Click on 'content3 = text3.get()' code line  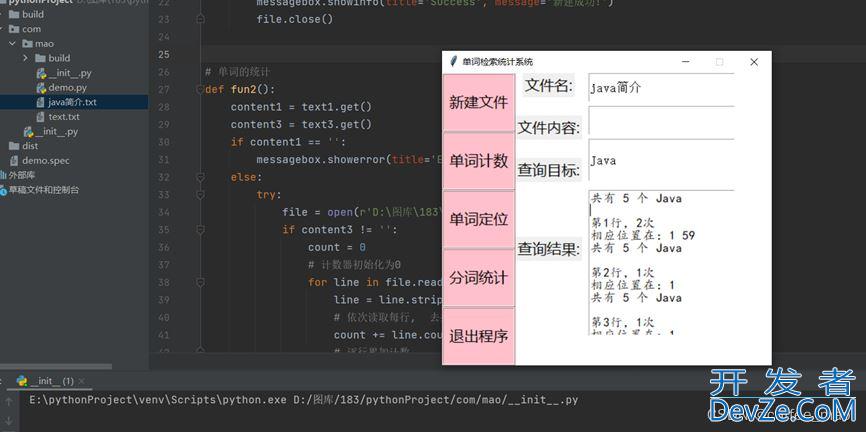point(302,124)
